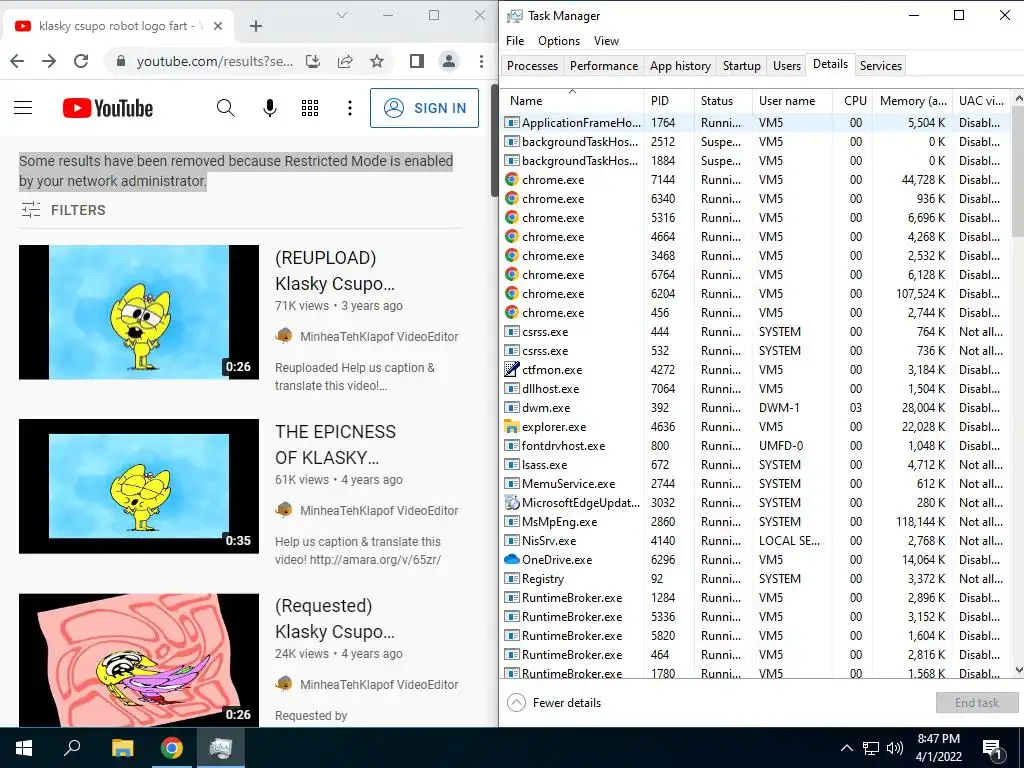Switch to the Processes tab
Screen dimensions: 1024x768
532,66
